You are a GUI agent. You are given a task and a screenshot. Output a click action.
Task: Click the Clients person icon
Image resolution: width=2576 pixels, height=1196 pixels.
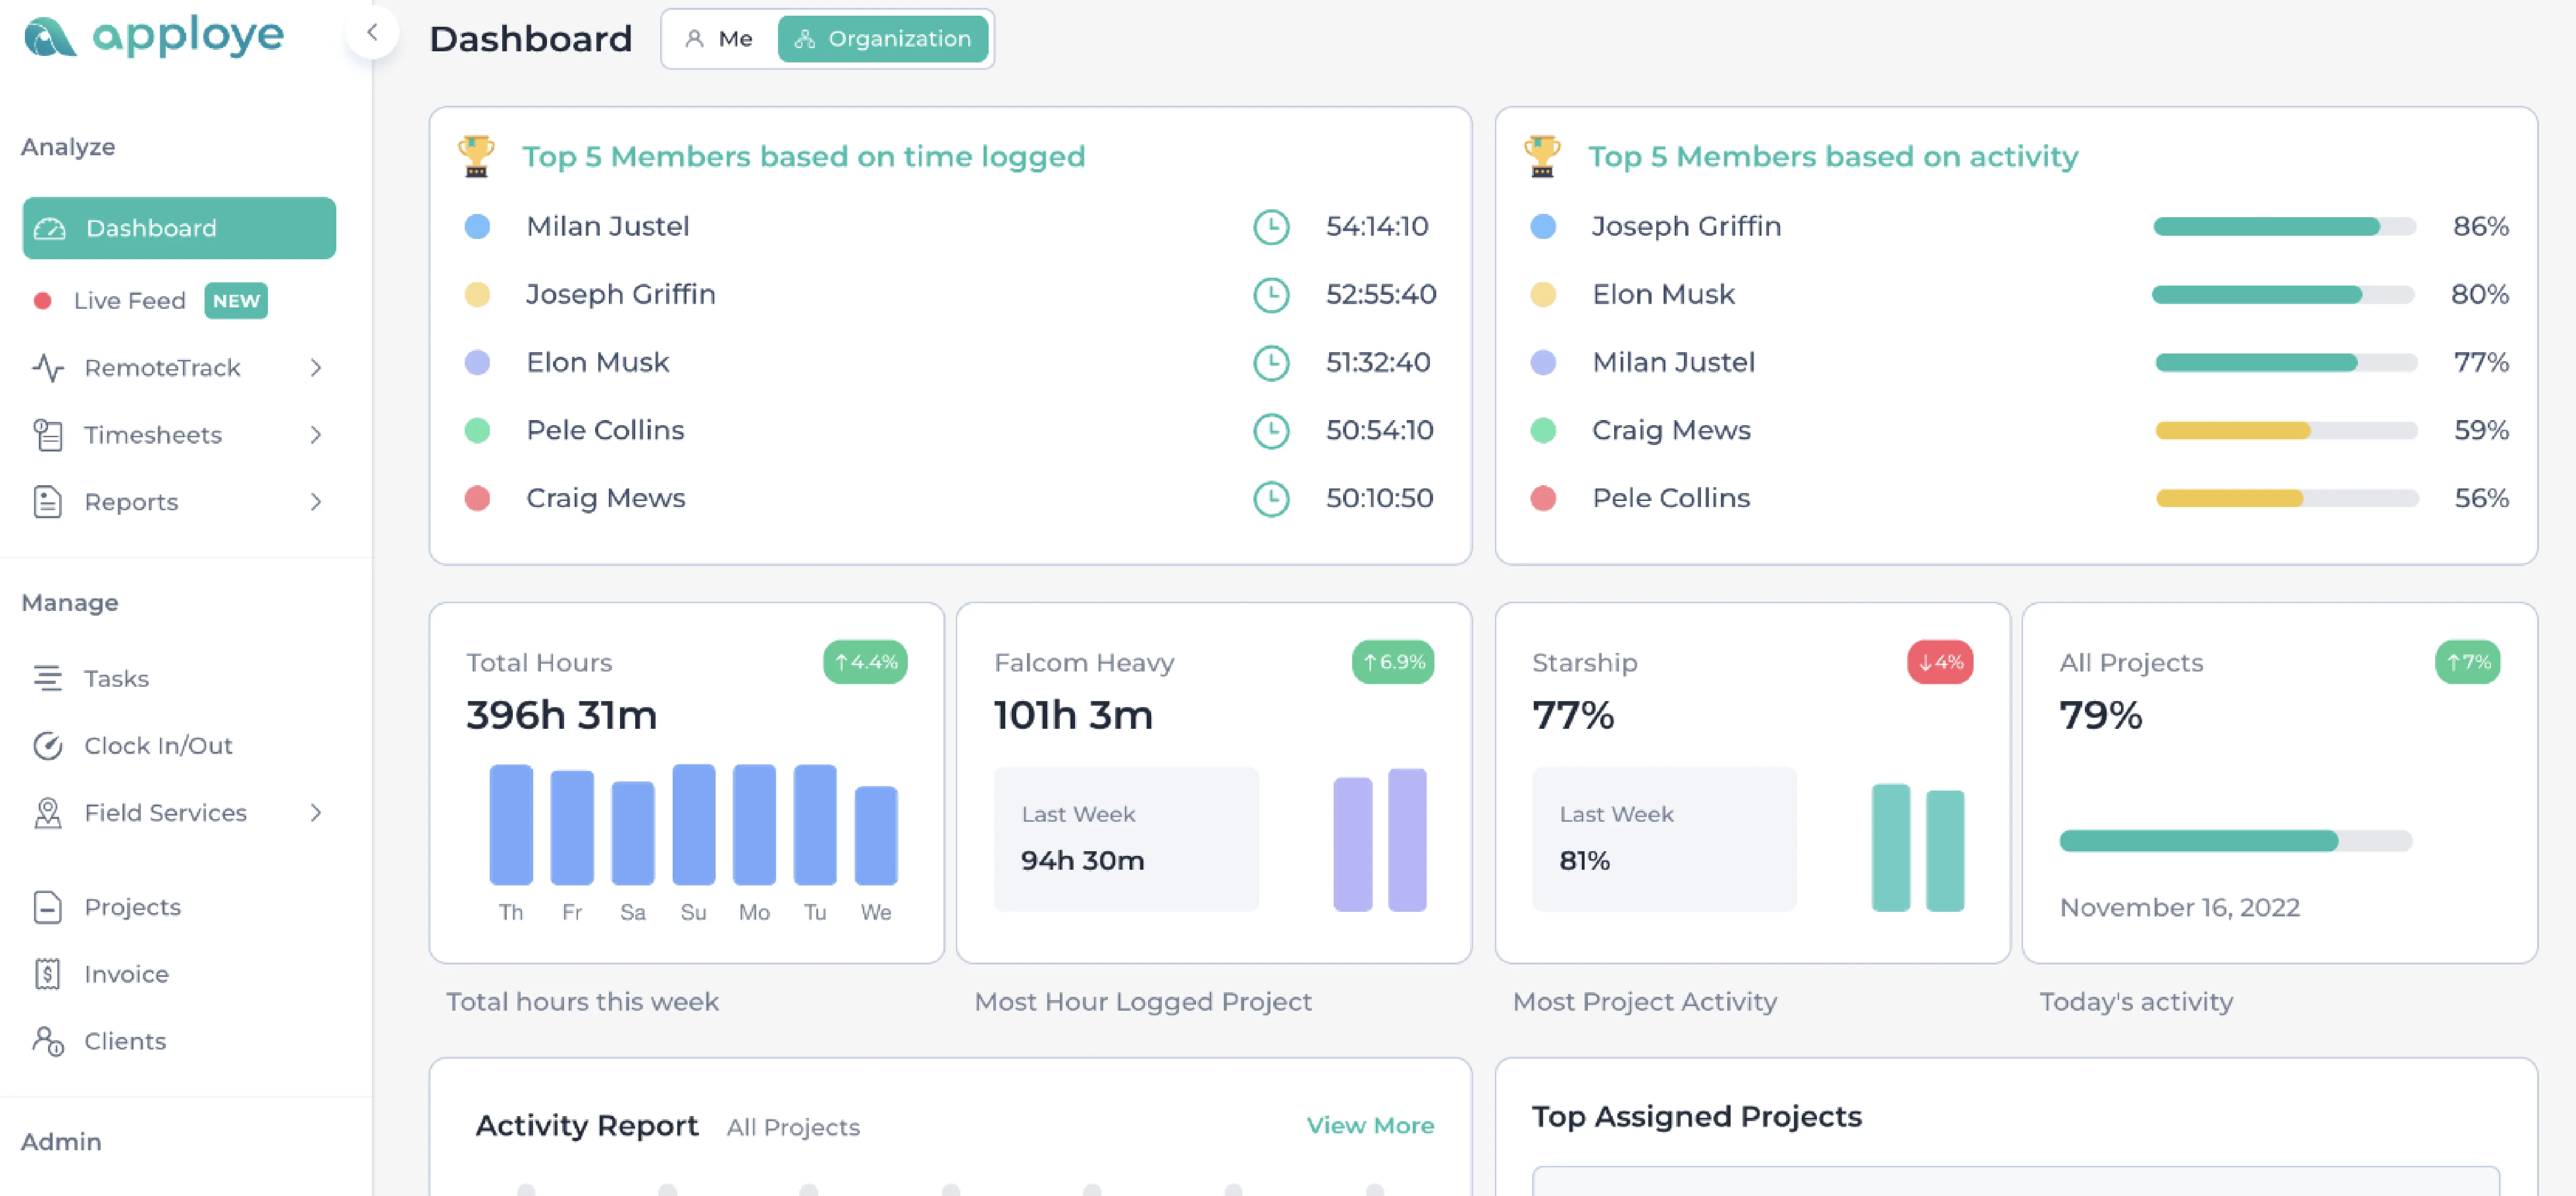point(48,1041)
